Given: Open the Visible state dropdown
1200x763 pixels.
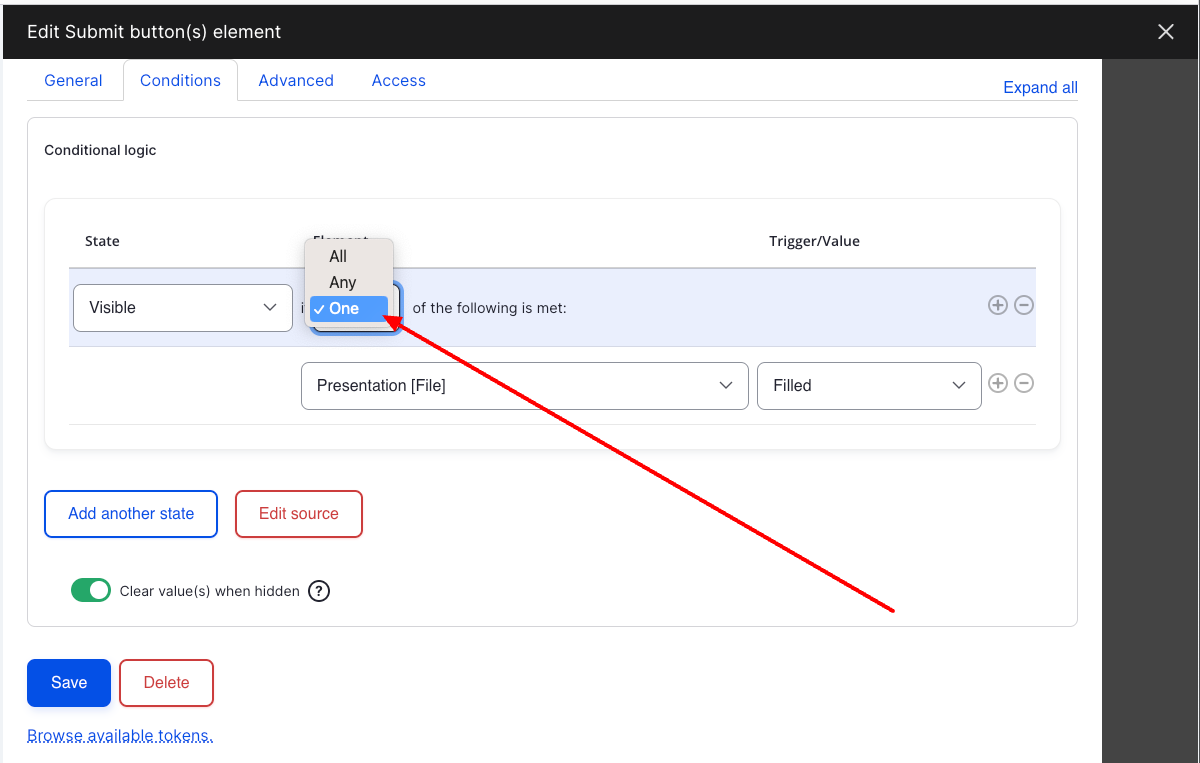Looking at the screenshot, I should click(183, 307).
